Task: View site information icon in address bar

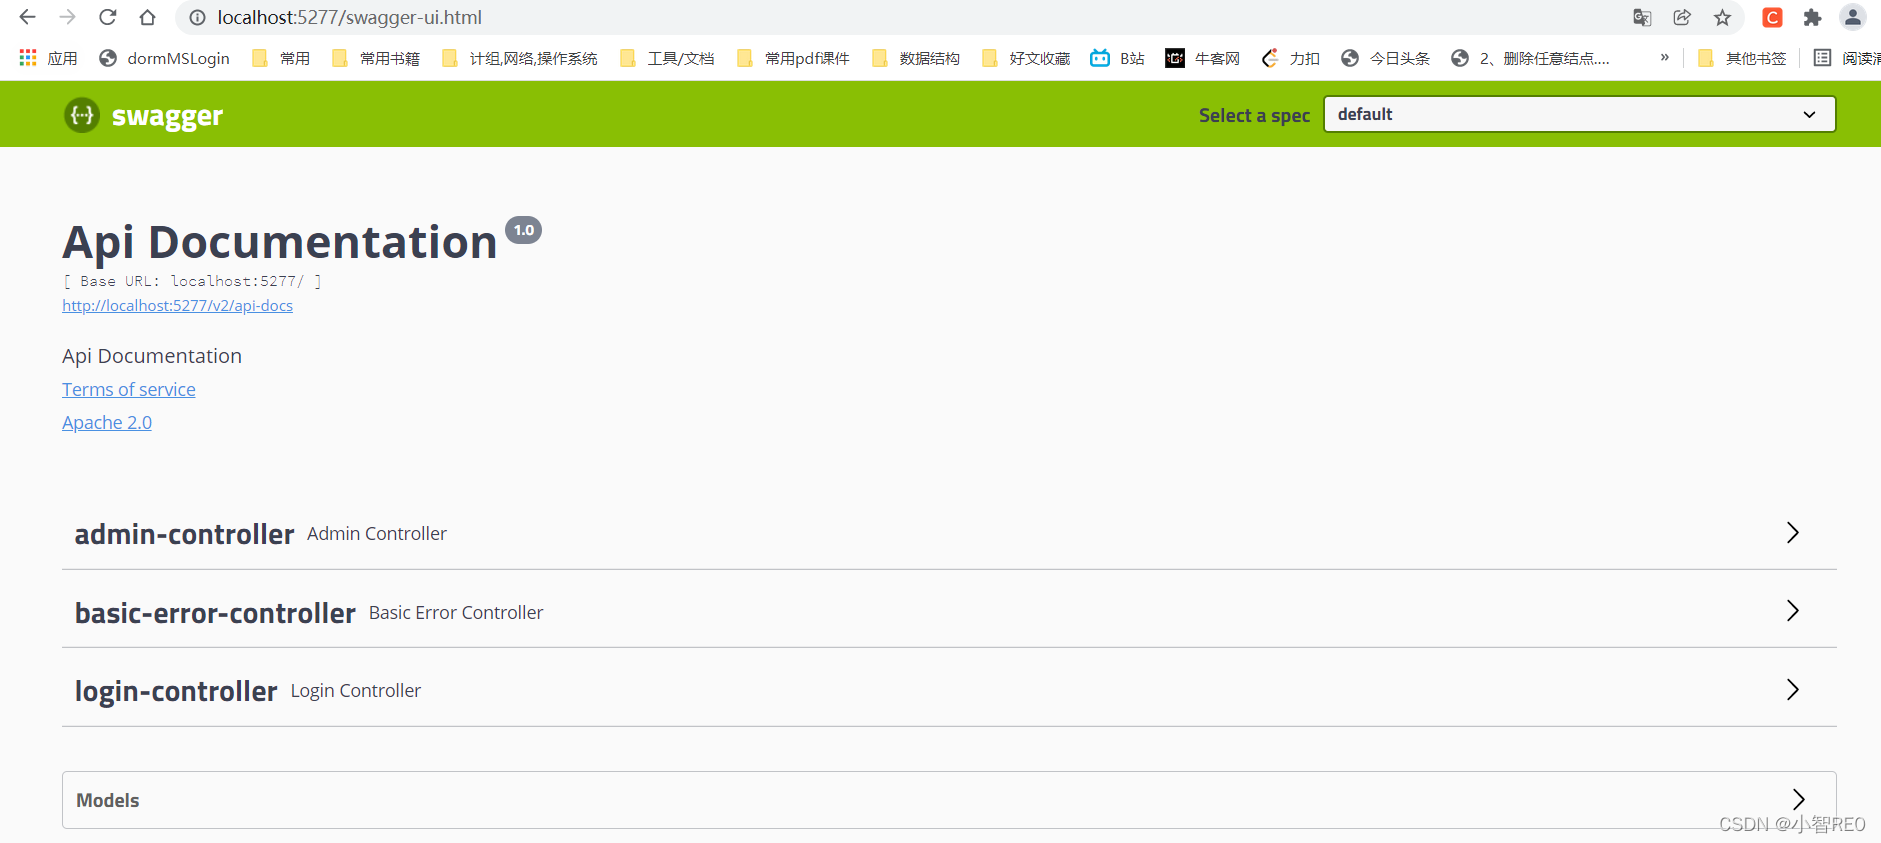Action: tap(197, 17)
